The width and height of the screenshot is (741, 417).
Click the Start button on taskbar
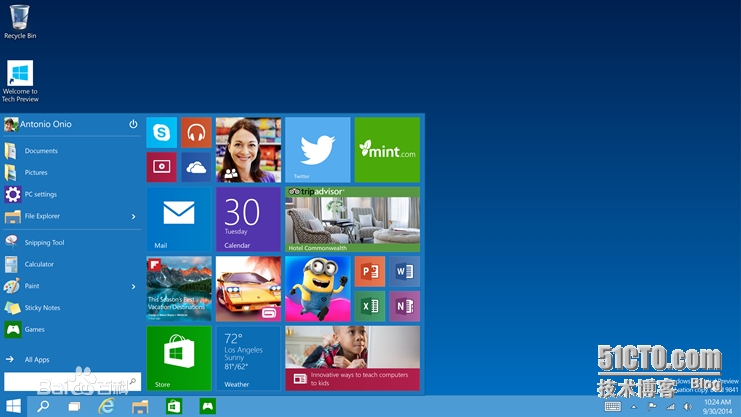click(x=13, y=406)
